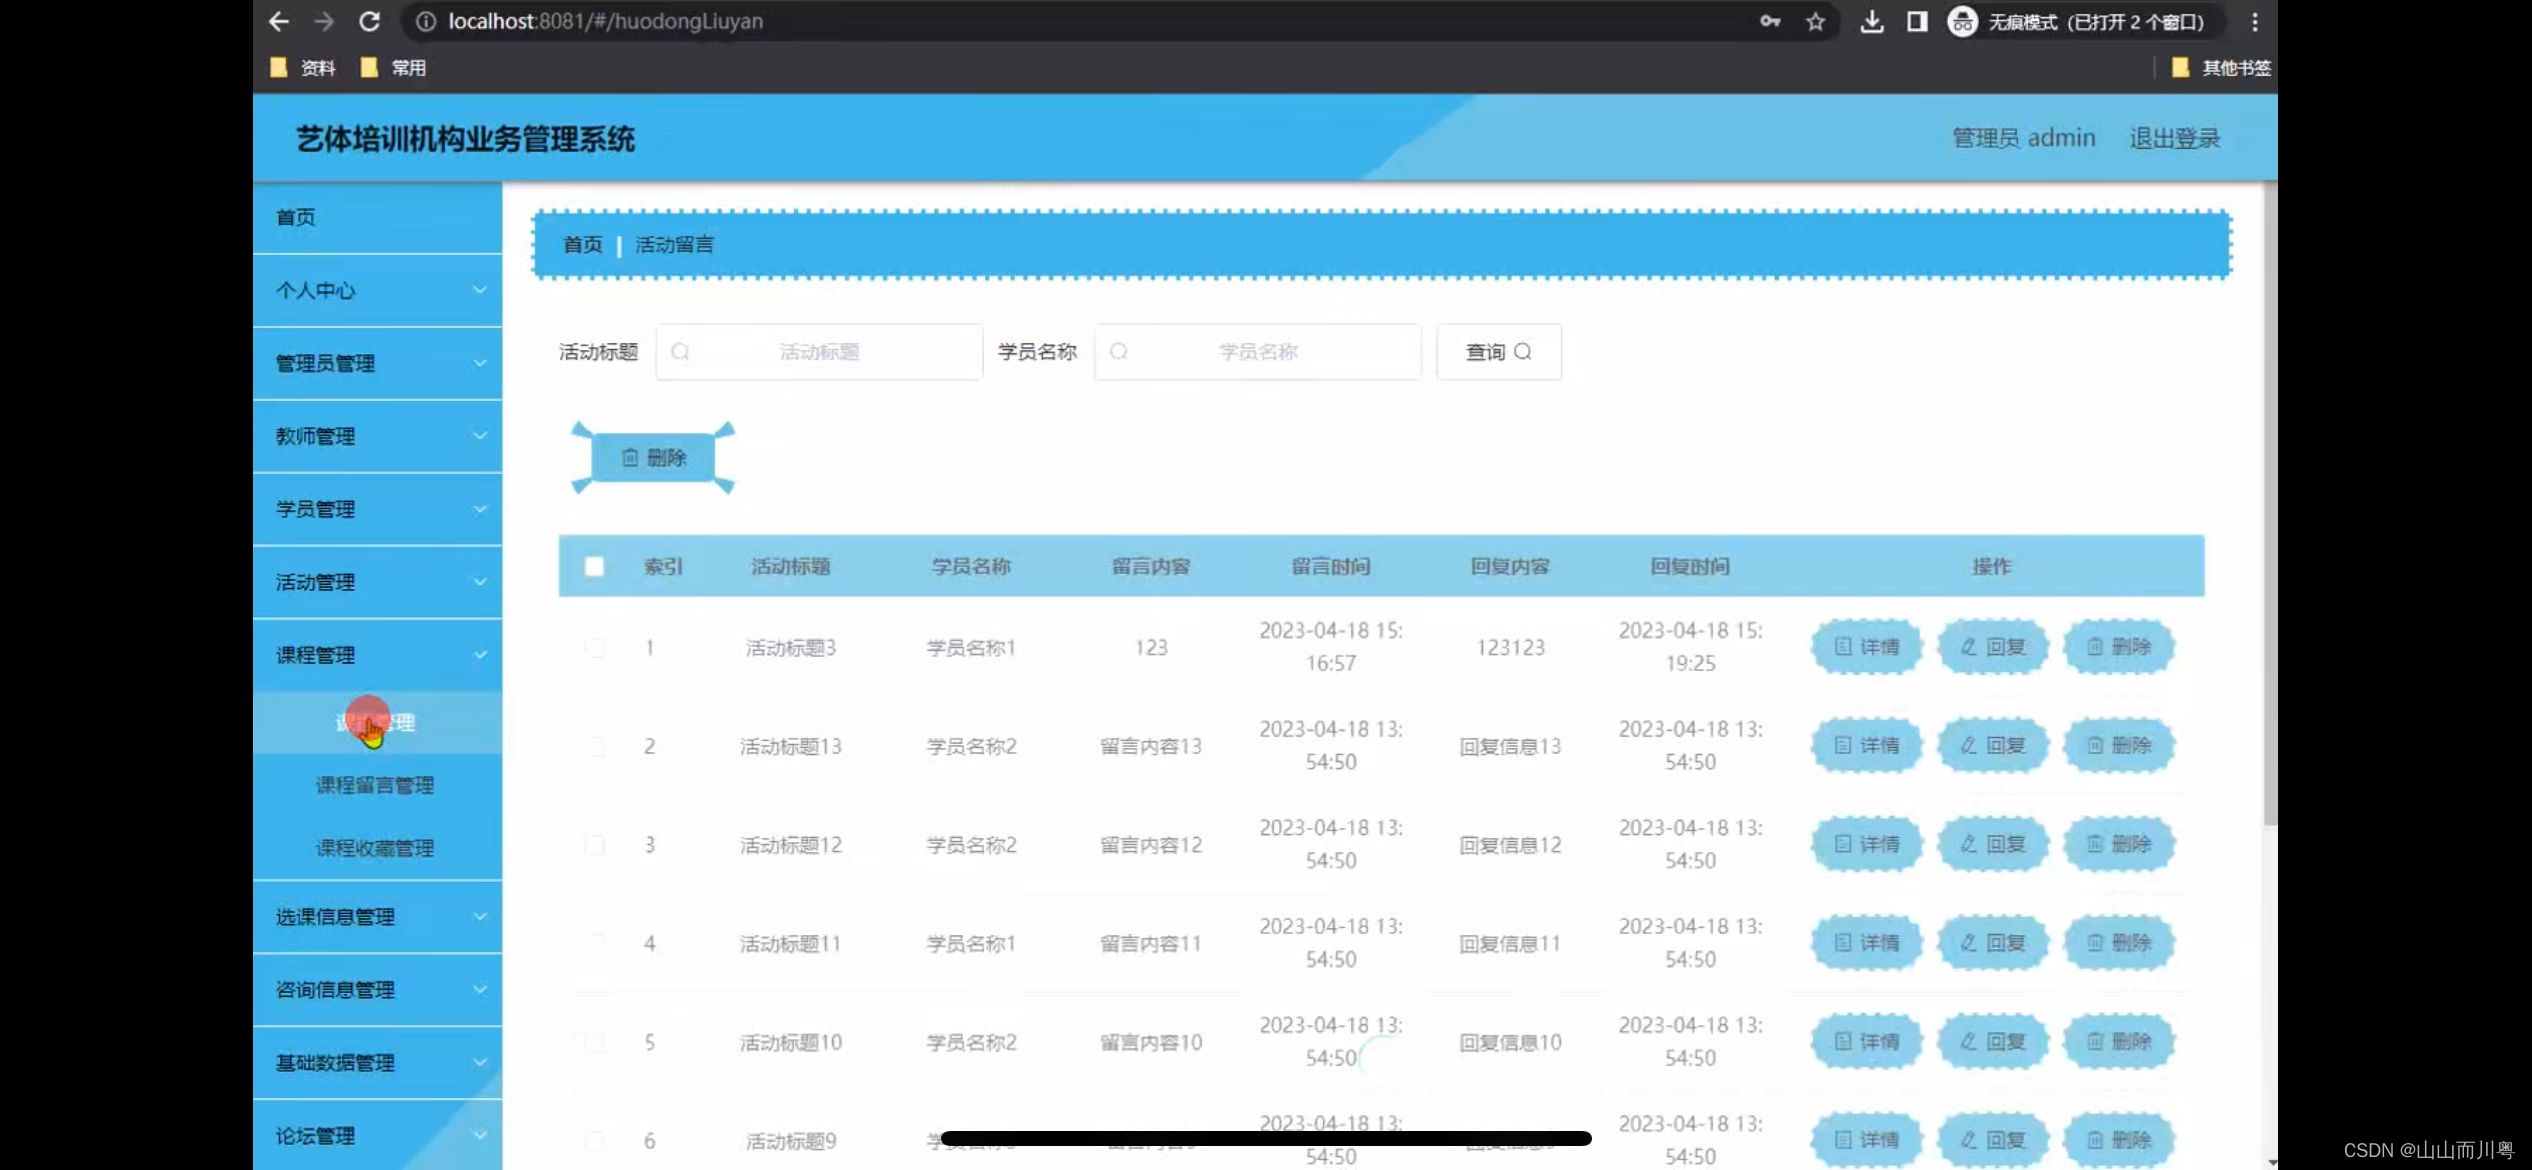Click 删除 for row 活动标题3
The image size is (2532, 1170).
point(2119,647)
